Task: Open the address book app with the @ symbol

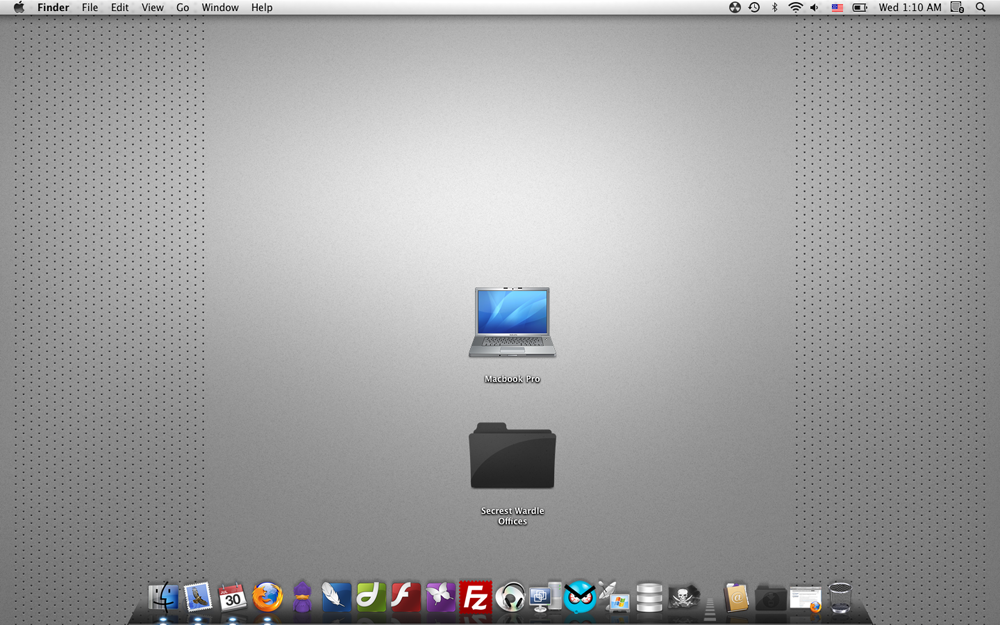Action: pyautogui.click(x=737, y=598)
